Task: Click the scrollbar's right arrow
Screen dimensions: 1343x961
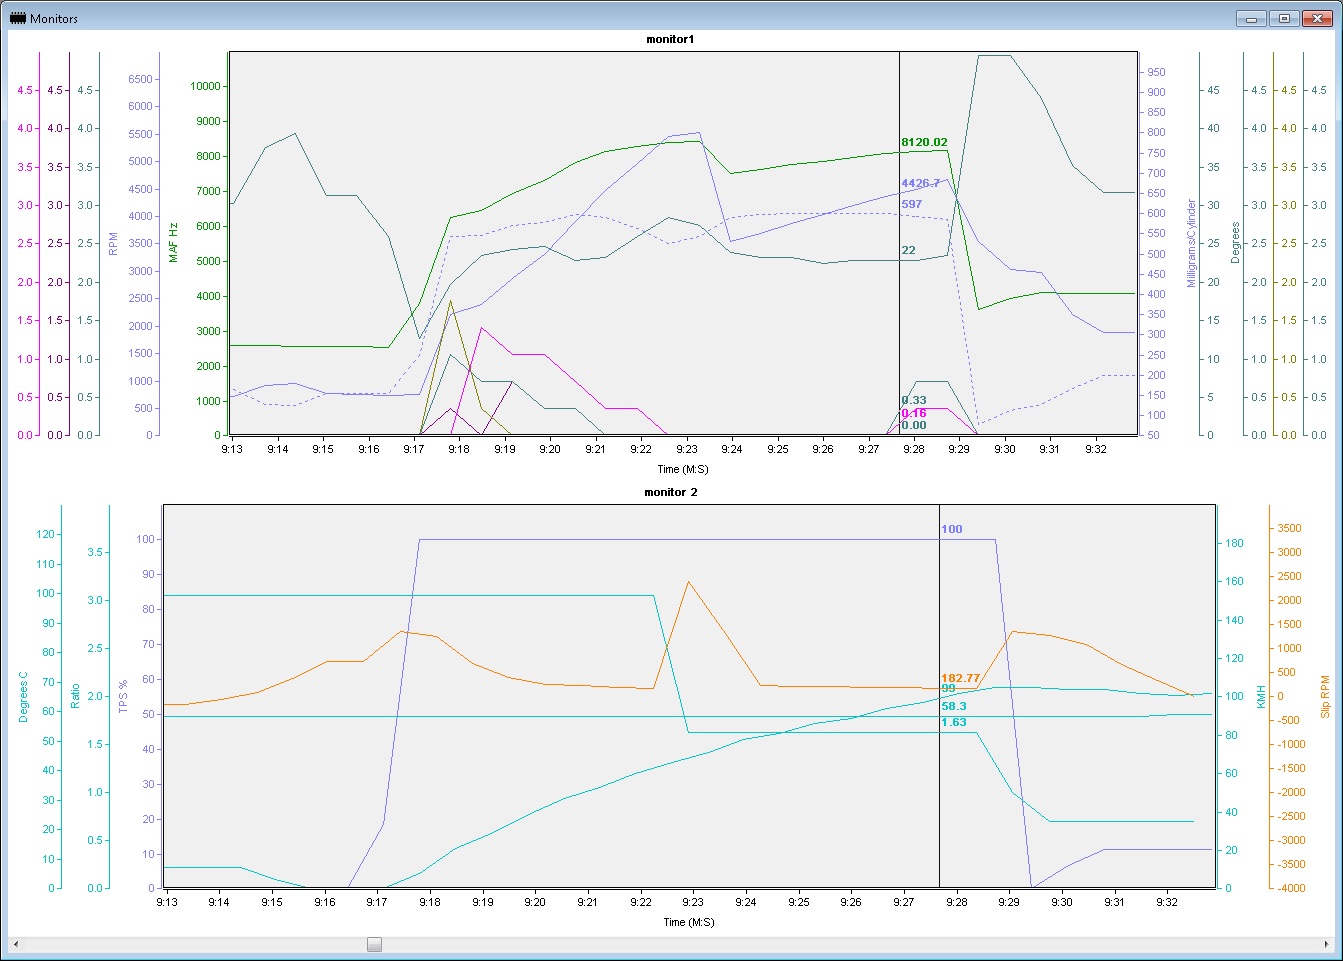Action: (x=1326, y=944)
